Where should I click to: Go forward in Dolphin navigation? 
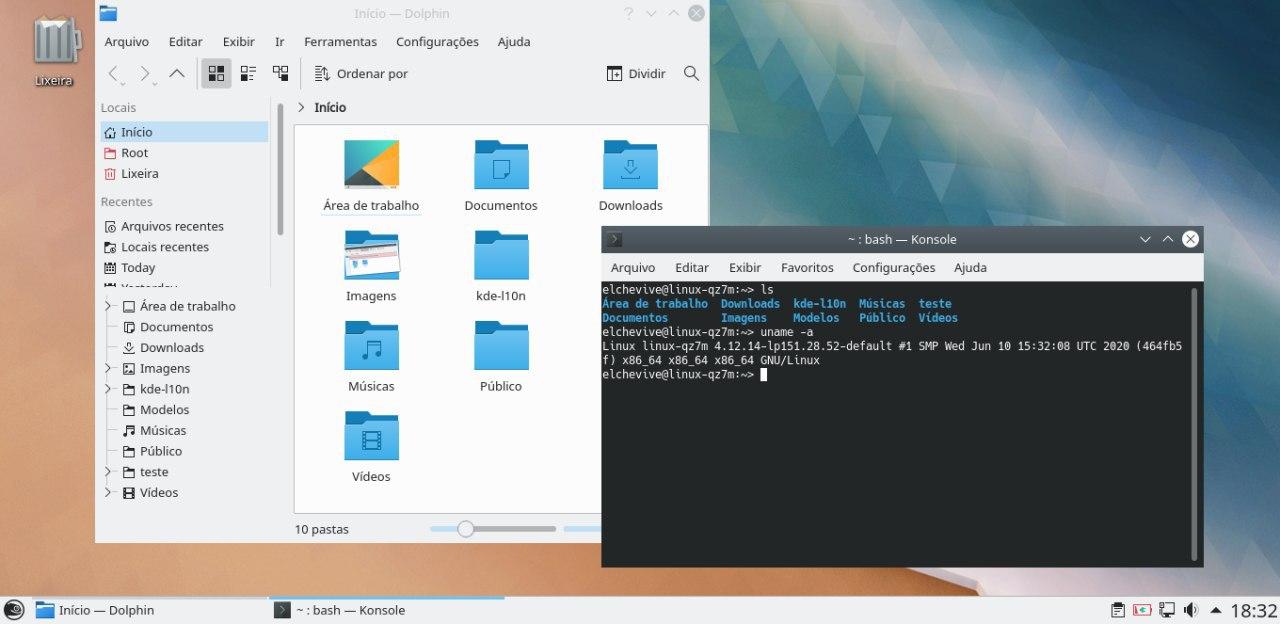point(146,74)
